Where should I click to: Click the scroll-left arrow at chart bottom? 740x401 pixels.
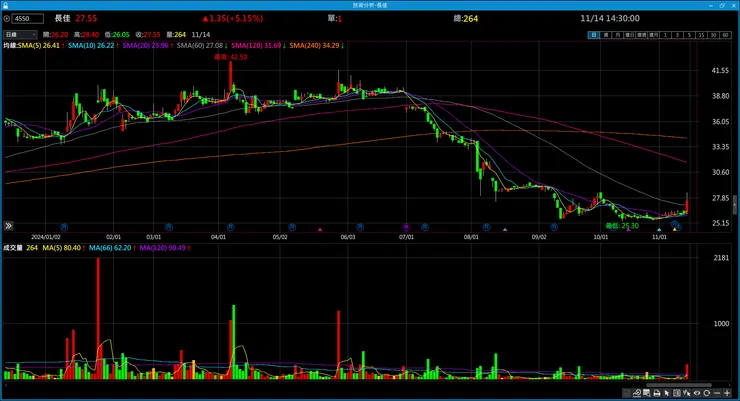point(6,385)
